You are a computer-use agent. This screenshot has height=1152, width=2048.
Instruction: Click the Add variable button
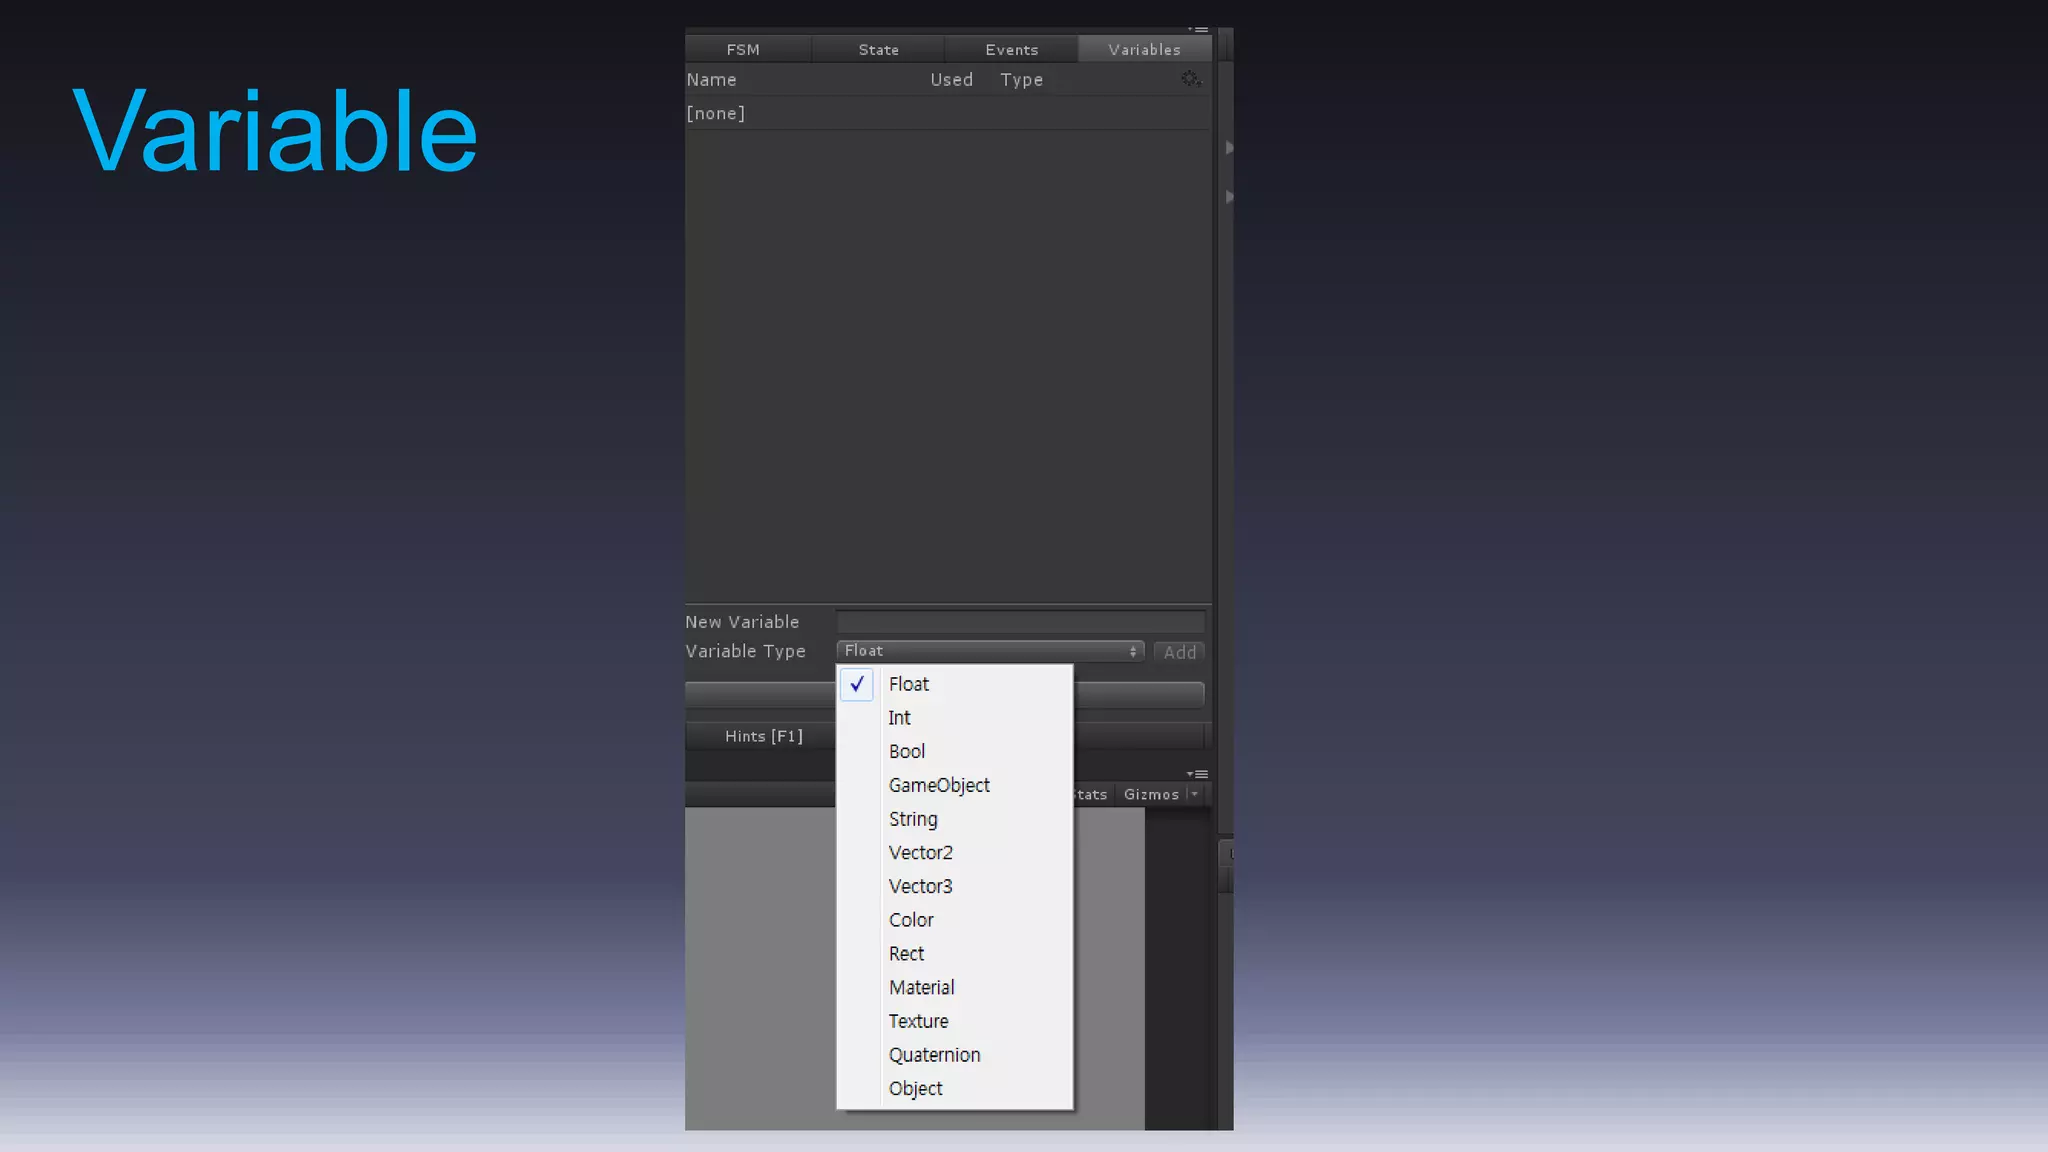[1179, 652]
